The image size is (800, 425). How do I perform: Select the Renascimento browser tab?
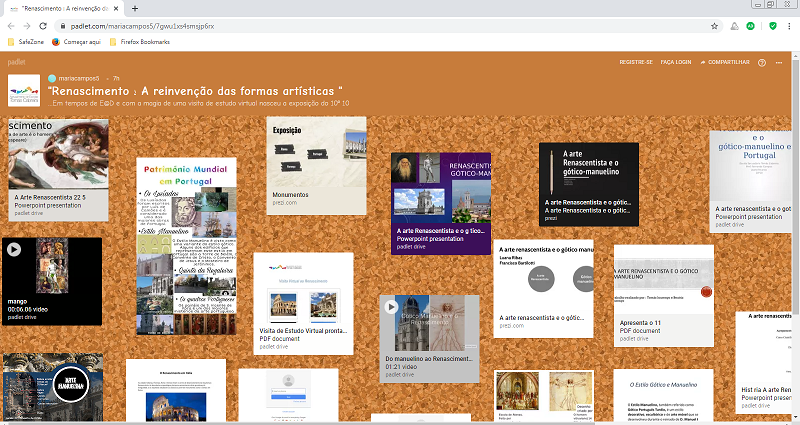pyautogui.click(x=64, y=9)
